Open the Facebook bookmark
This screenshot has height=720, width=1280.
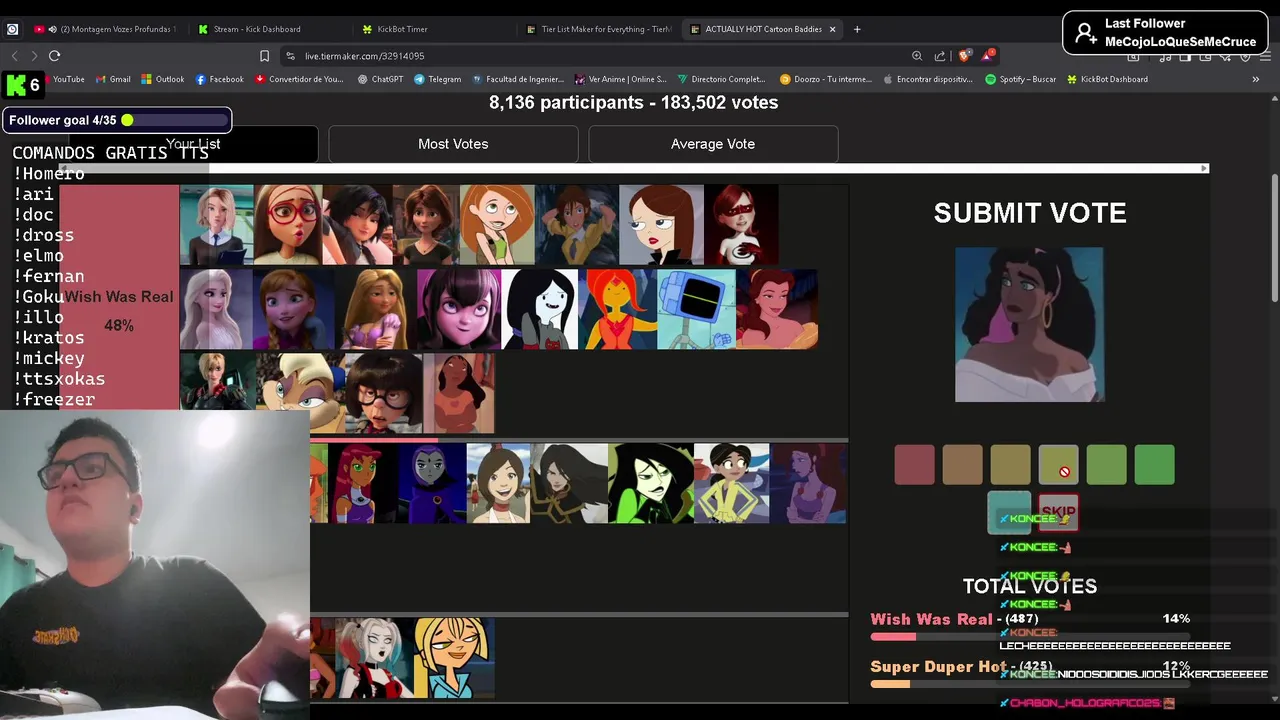point(219,79)
